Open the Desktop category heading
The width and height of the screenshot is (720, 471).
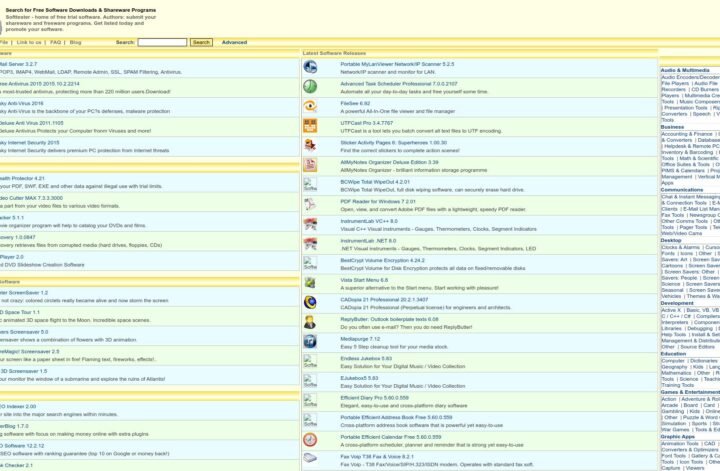click(671, 241)
